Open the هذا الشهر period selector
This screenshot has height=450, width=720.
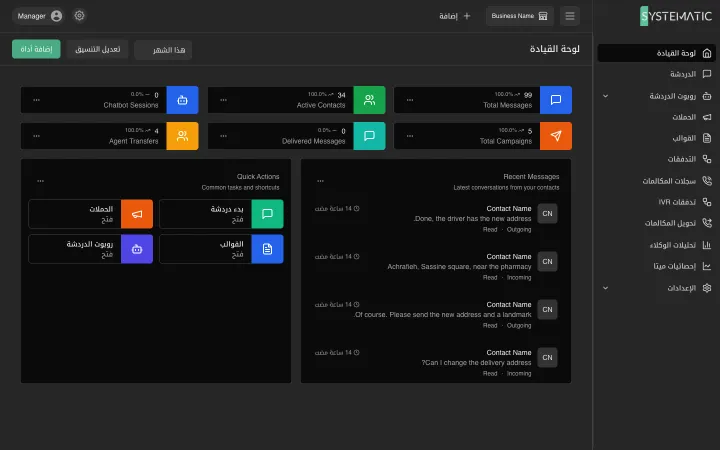tap(163, 50)
